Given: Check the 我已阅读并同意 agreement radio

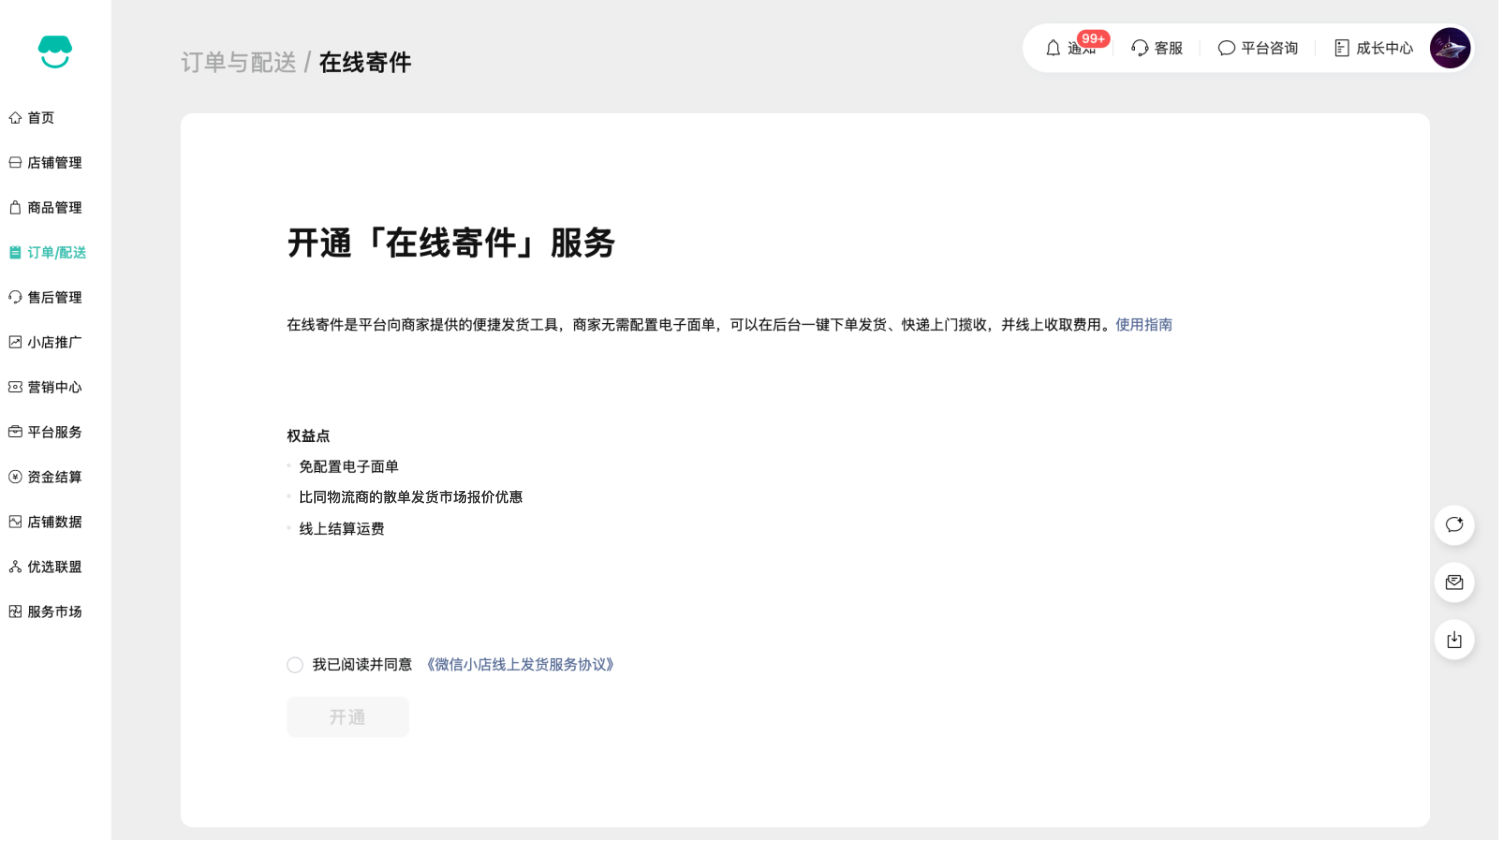Looking at the screenshot, I should click(x=295, y=665).
